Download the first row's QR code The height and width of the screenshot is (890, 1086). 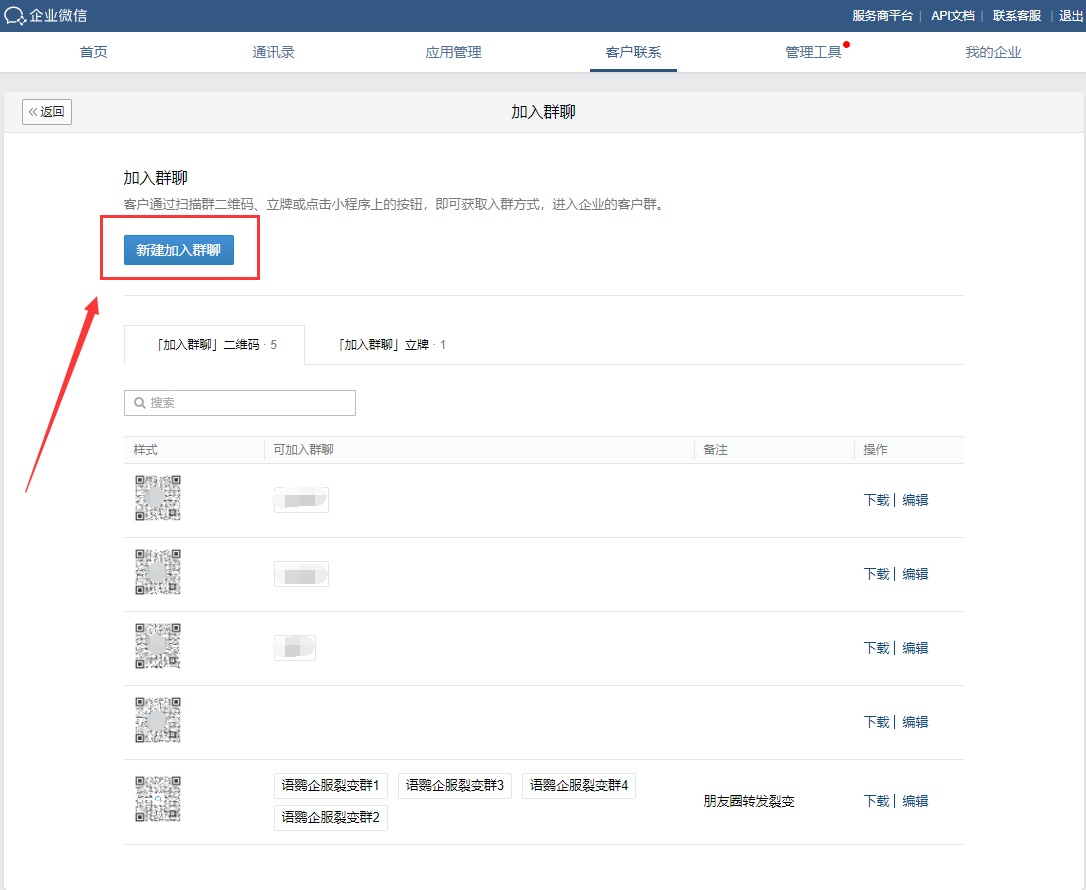(876, 500)
